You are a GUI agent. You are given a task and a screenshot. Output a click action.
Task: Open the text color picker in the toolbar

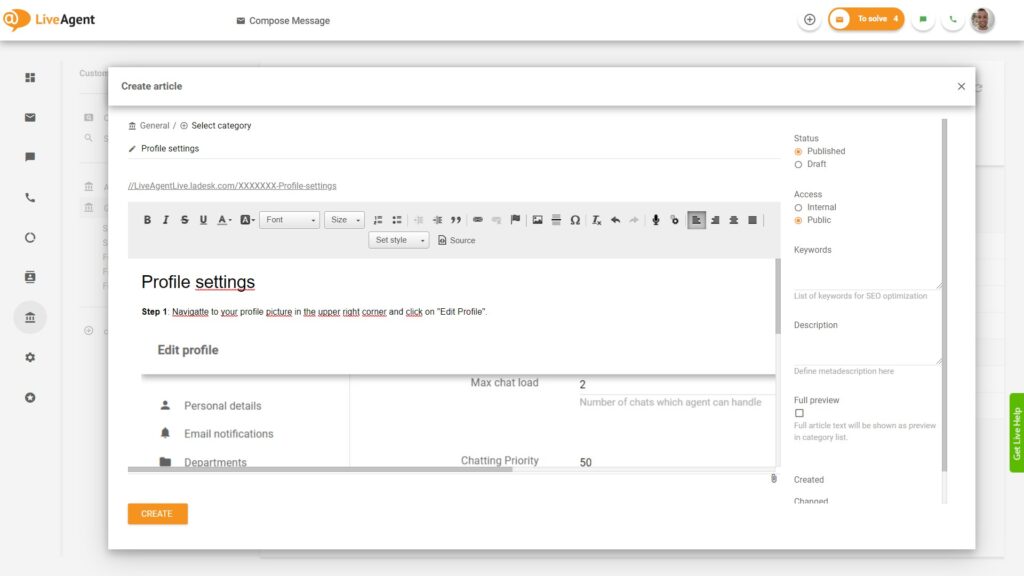click(x=224, y=220)
